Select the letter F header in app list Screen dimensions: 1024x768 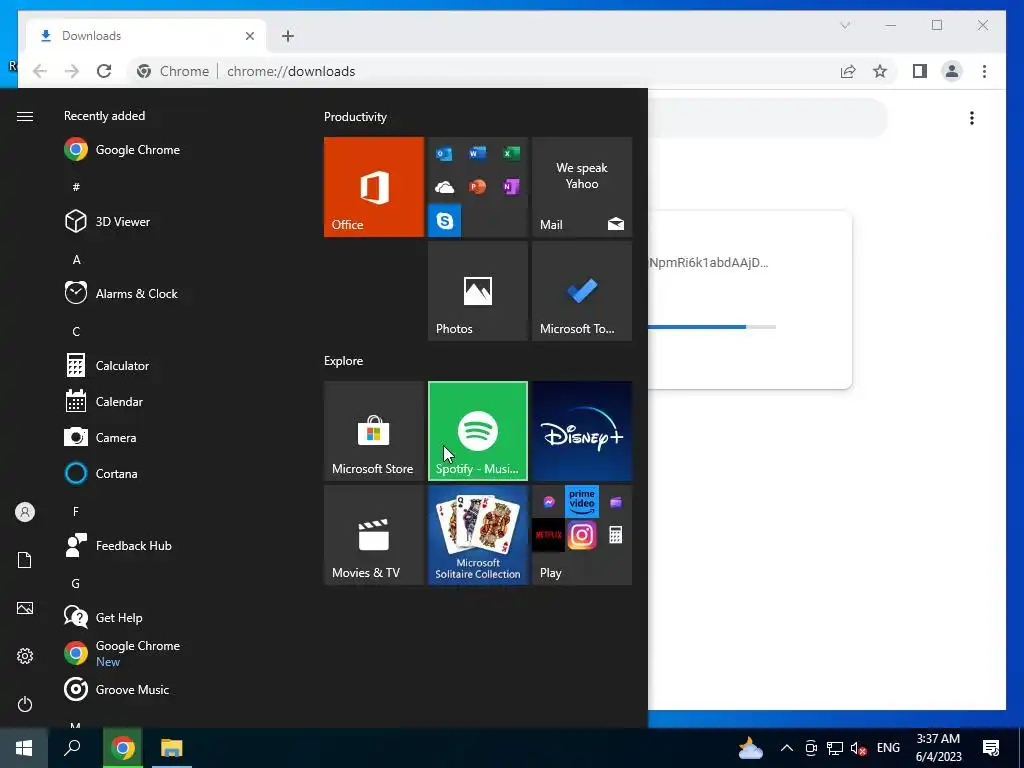(76, 511)
